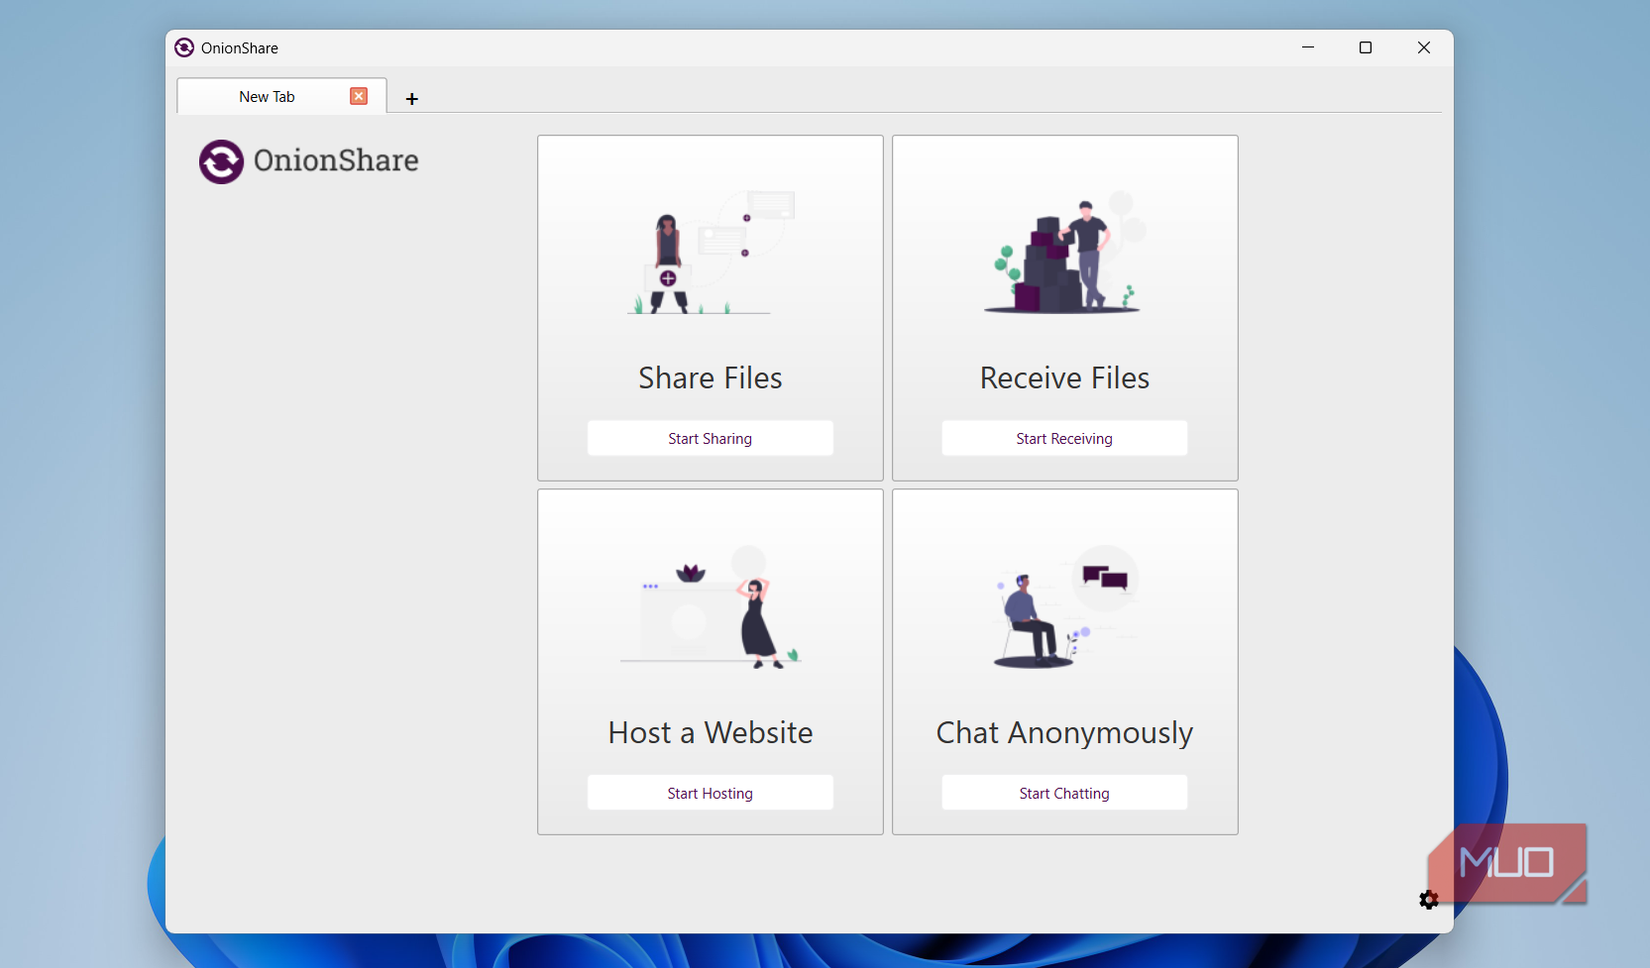Select the Share Files card
The image size is (1650, 968).
click(709, 307)
